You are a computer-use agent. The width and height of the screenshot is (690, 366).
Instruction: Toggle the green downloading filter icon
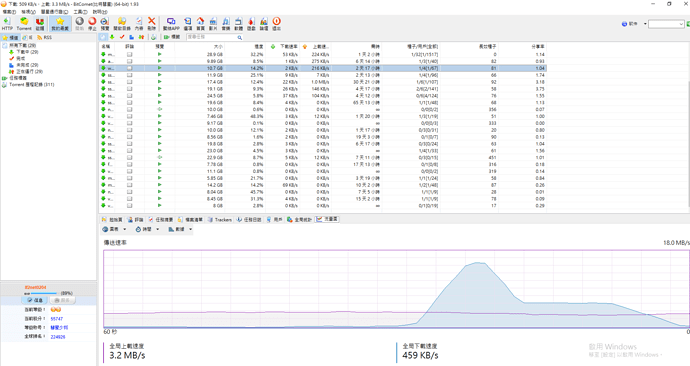point(112,37)
